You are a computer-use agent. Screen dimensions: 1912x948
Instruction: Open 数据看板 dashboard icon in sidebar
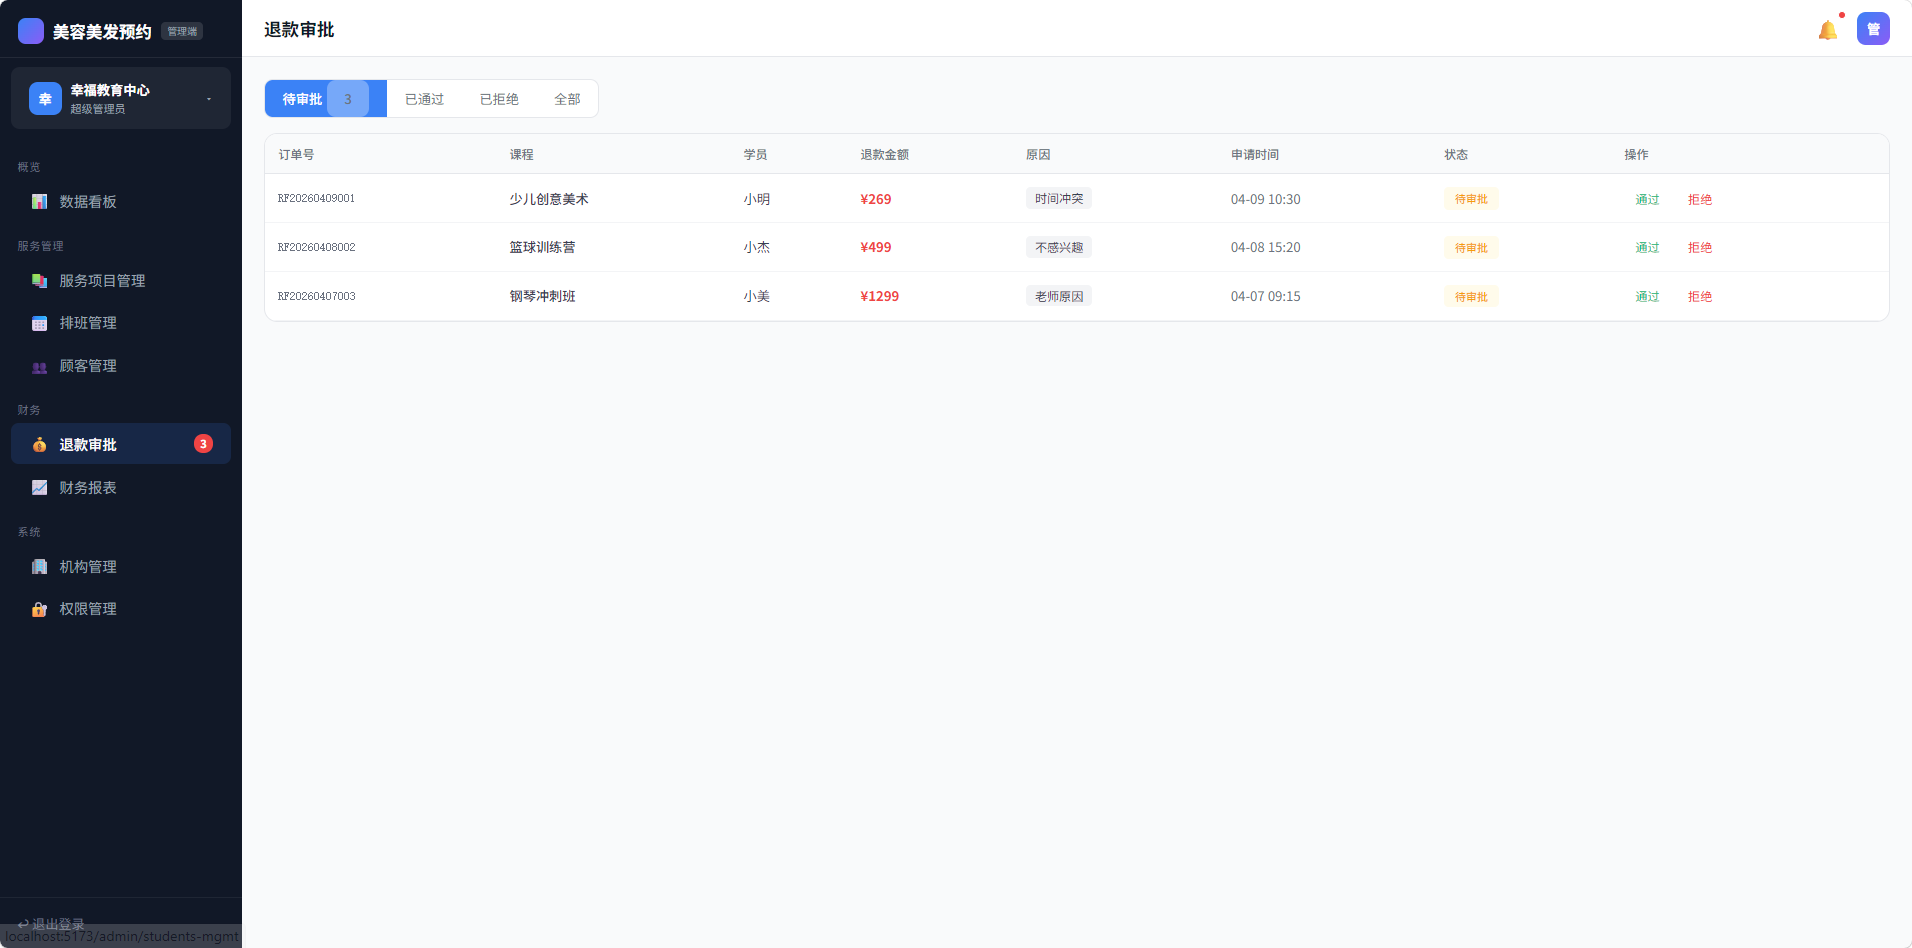coord(40,202)
